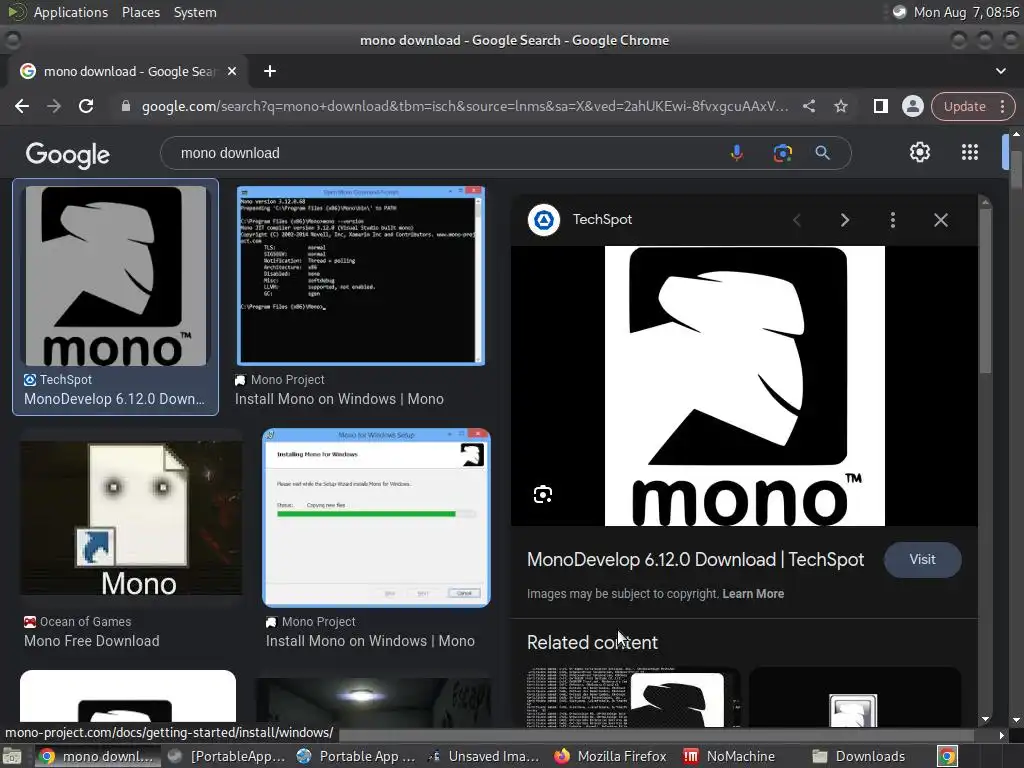Click MonoDevelop 6.12.0 Down... result title
Screen dimensions: 1024x768
114,399
